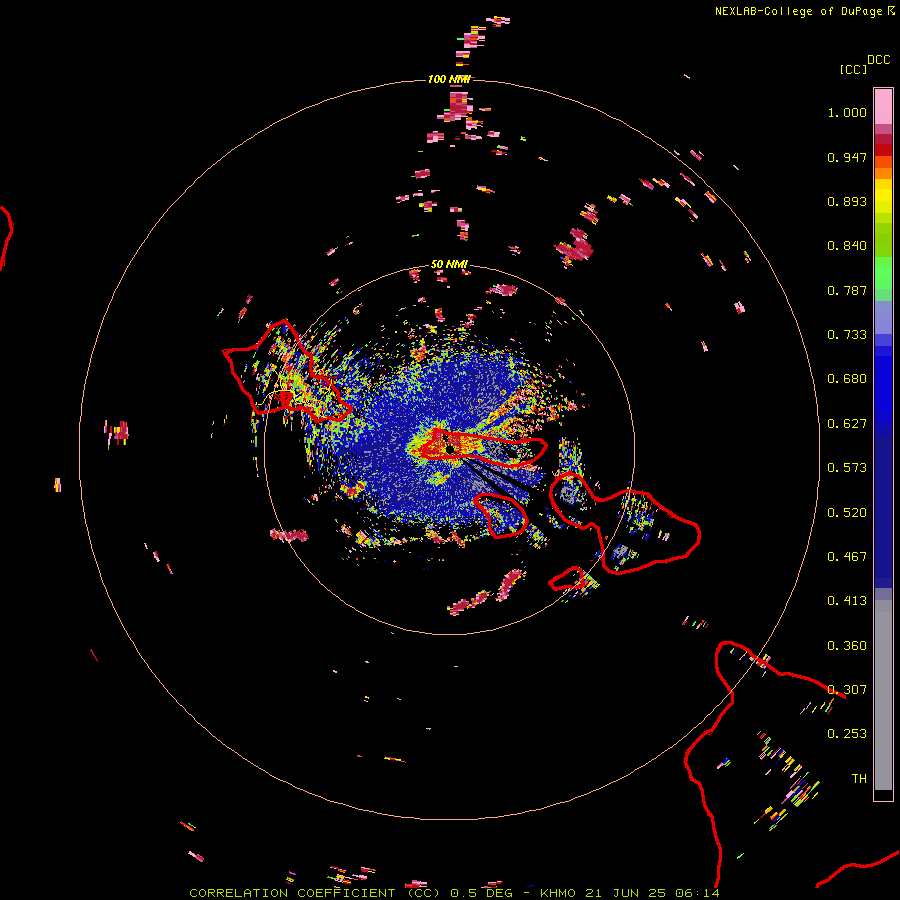Click the 100 NMI range ring label

[449, 79]
